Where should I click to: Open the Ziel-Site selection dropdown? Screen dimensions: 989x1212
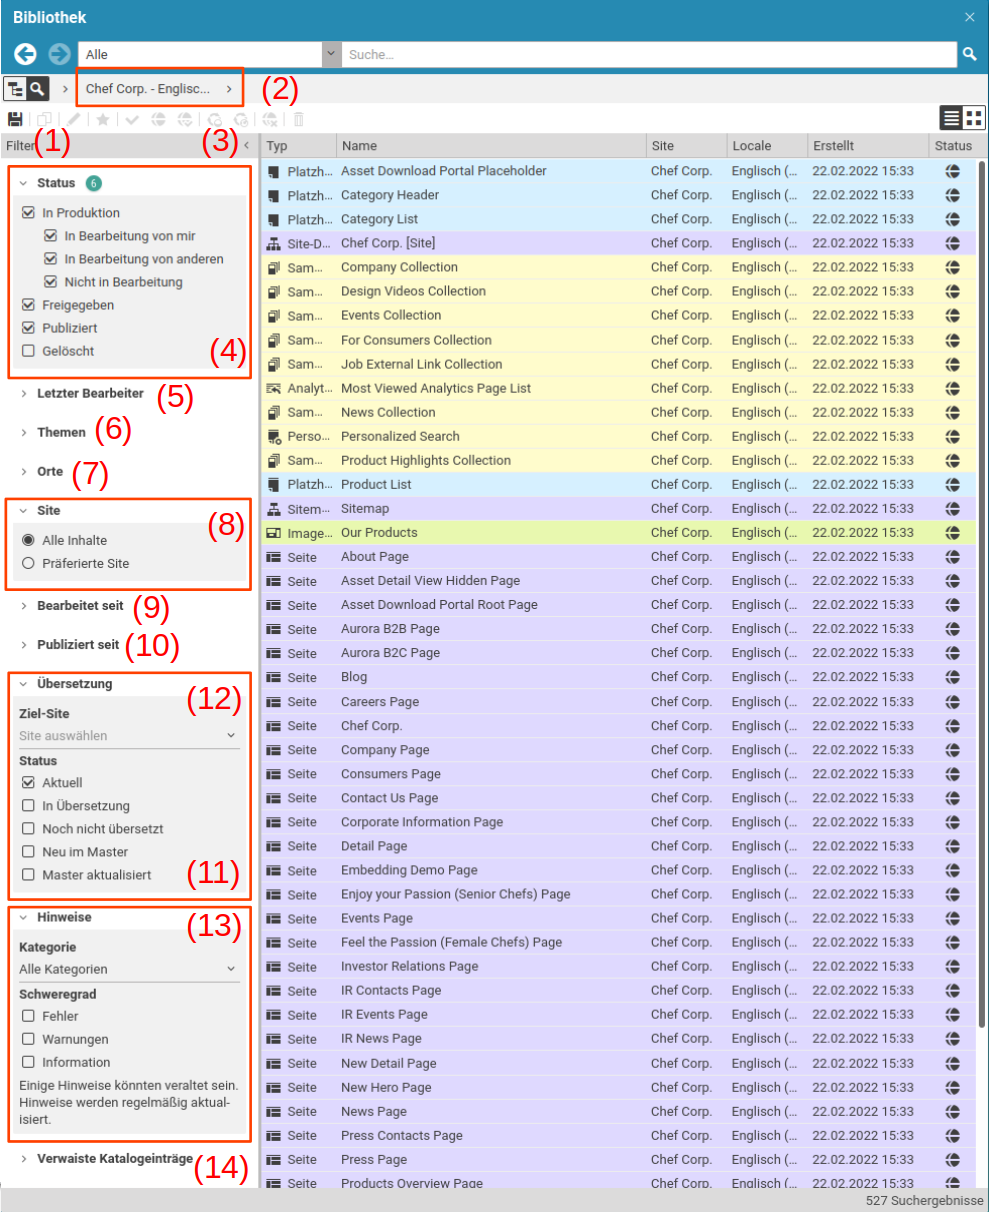129,736
